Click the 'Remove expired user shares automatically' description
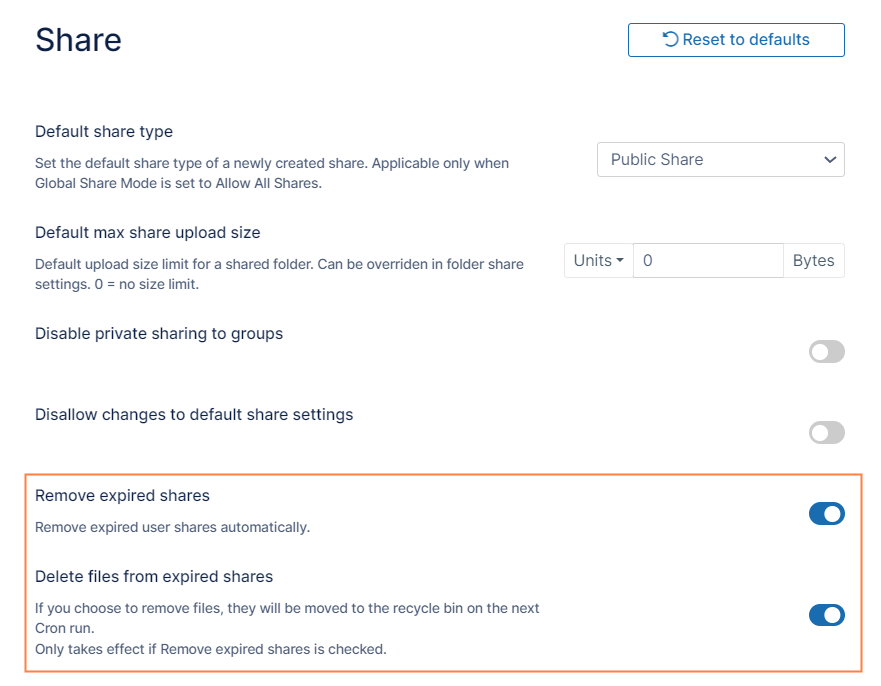Viewport: 881px width, 686px height. [x=172, y=527]
